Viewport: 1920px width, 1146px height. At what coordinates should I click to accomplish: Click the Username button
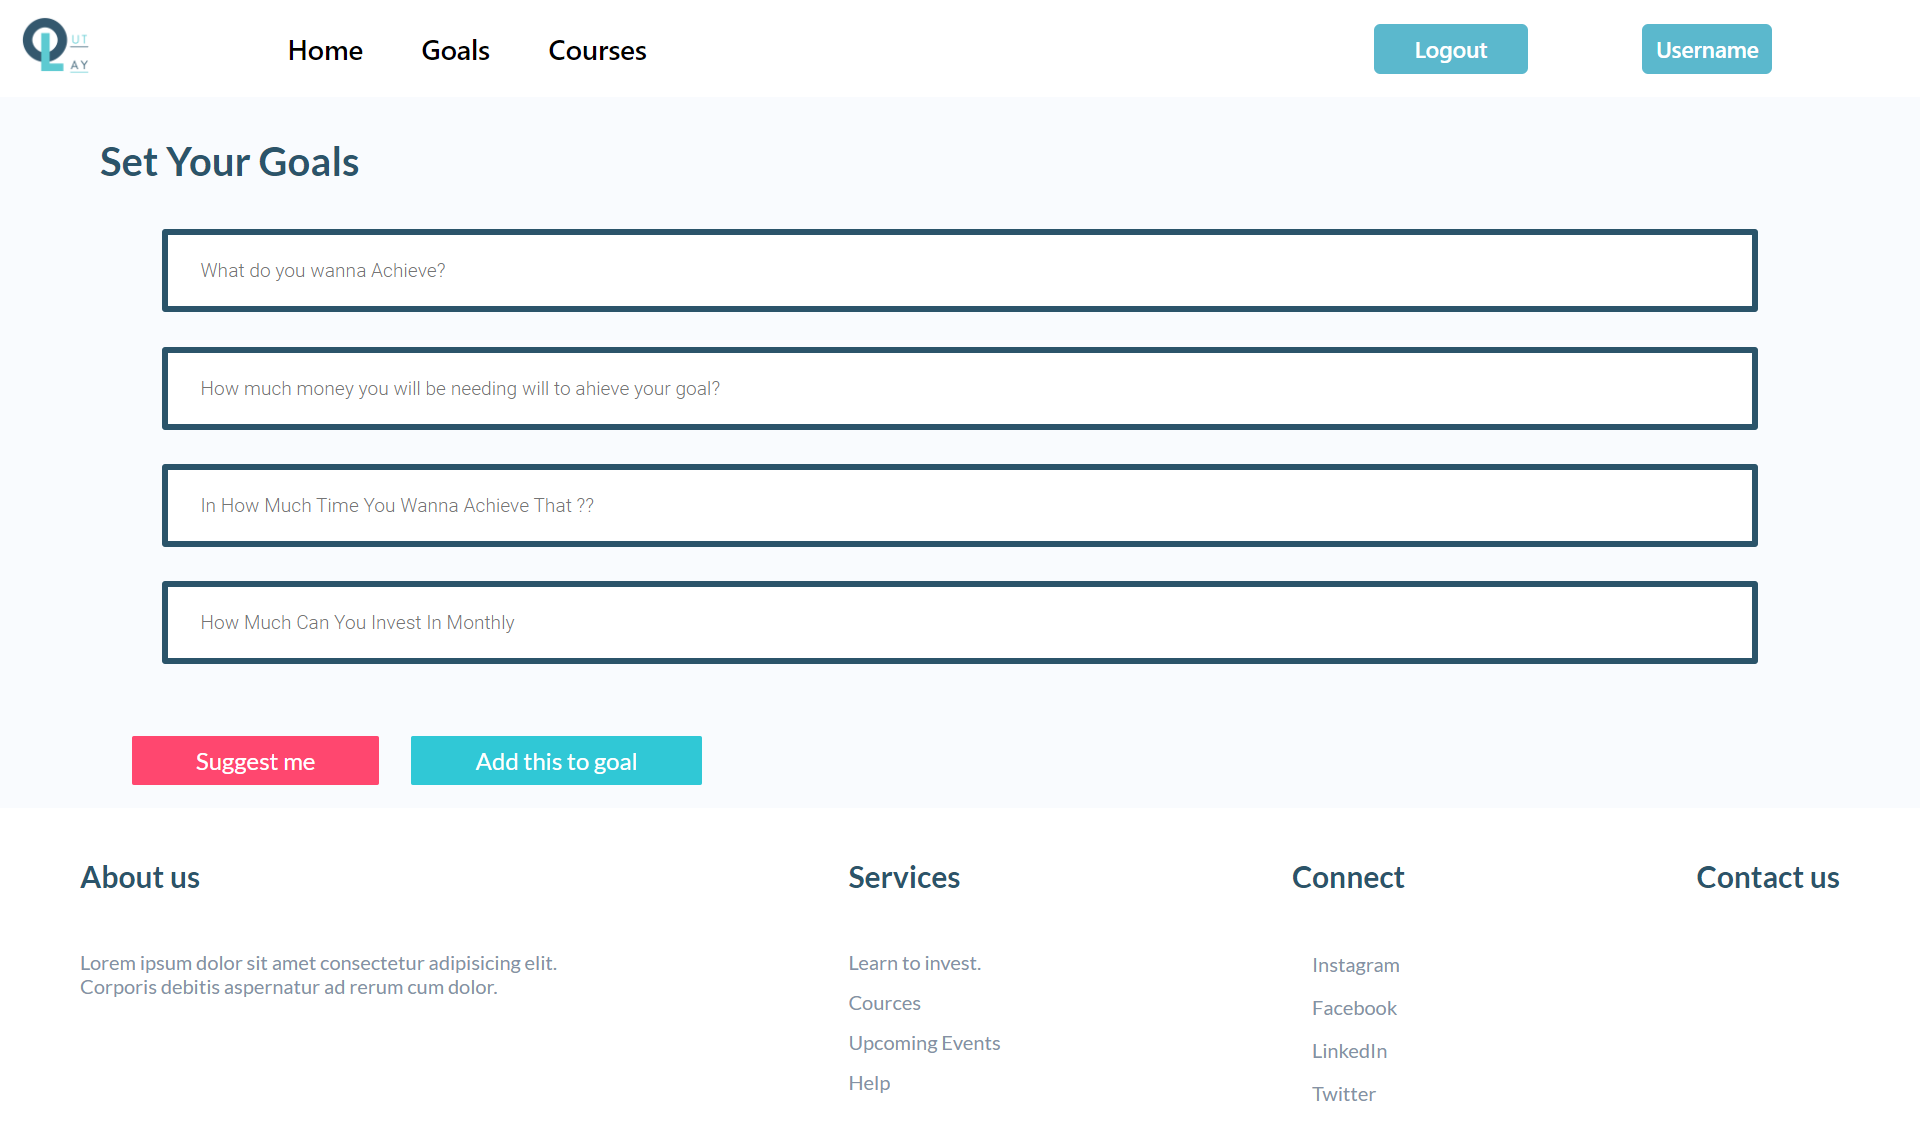[x=1706, y=49]
